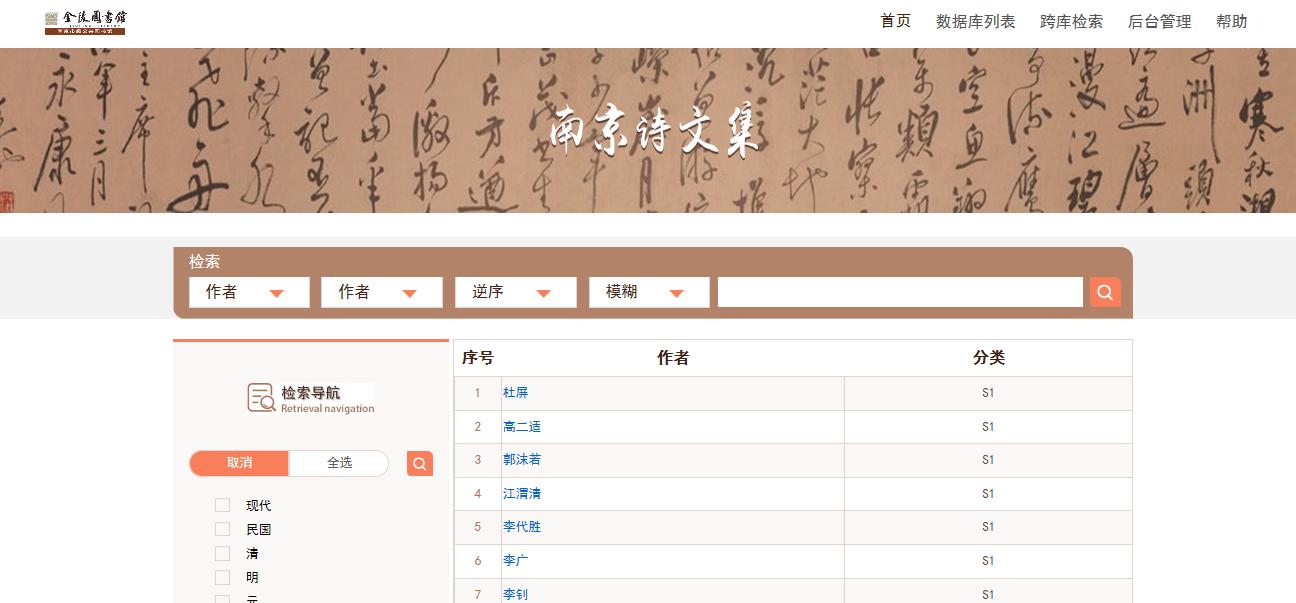Open 数据库列表 menu item
This screenshot has width=1296, height=603.
coord(976,21)
